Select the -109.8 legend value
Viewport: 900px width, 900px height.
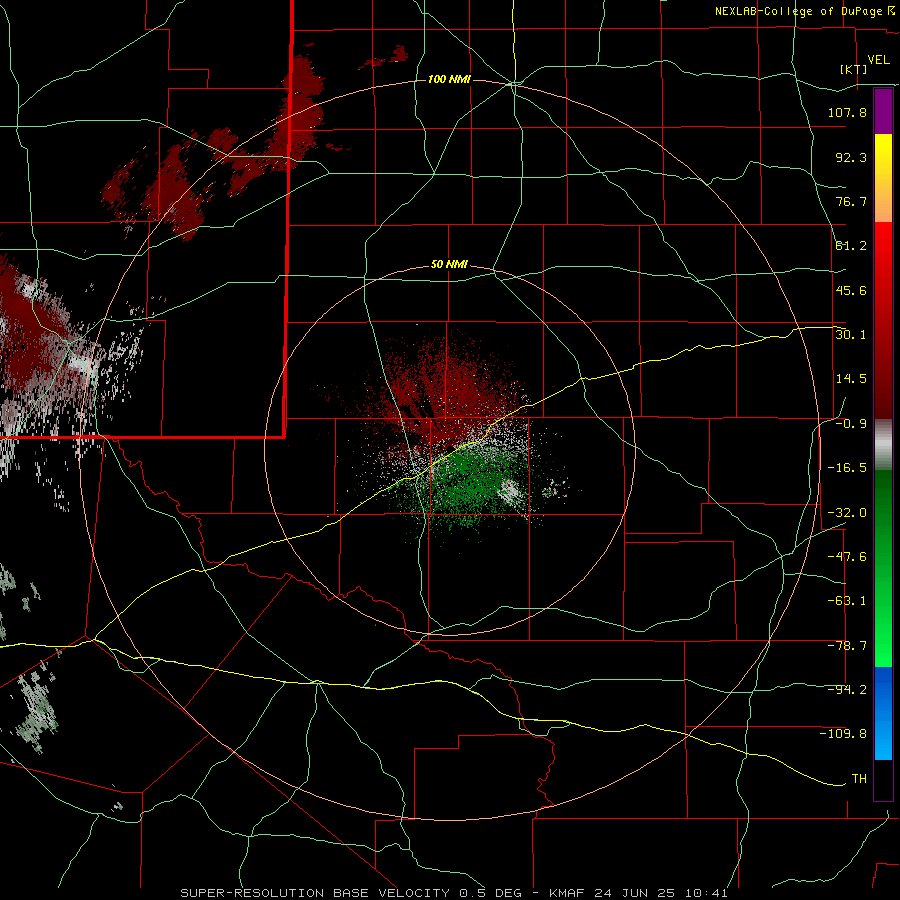pyautogui.click(x=843, y=734)
